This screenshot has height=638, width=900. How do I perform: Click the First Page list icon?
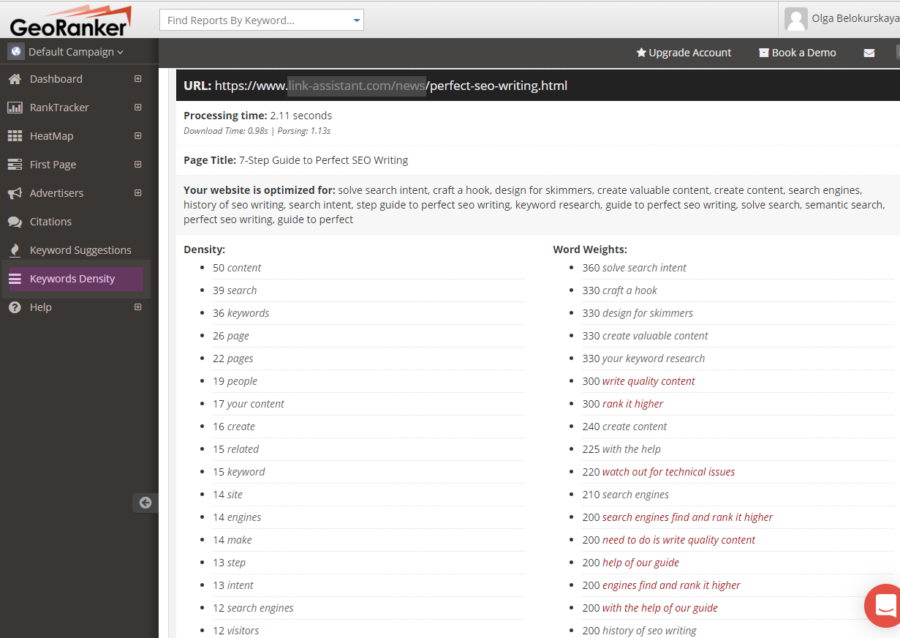[x=15, y=165]
